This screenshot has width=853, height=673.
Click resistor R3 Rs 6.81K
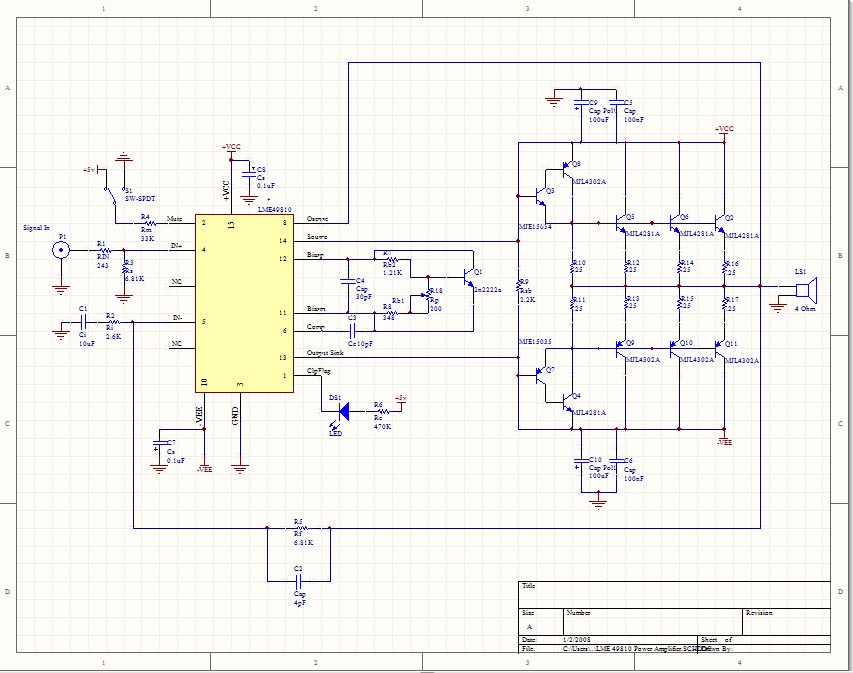(x=124, y=270)
